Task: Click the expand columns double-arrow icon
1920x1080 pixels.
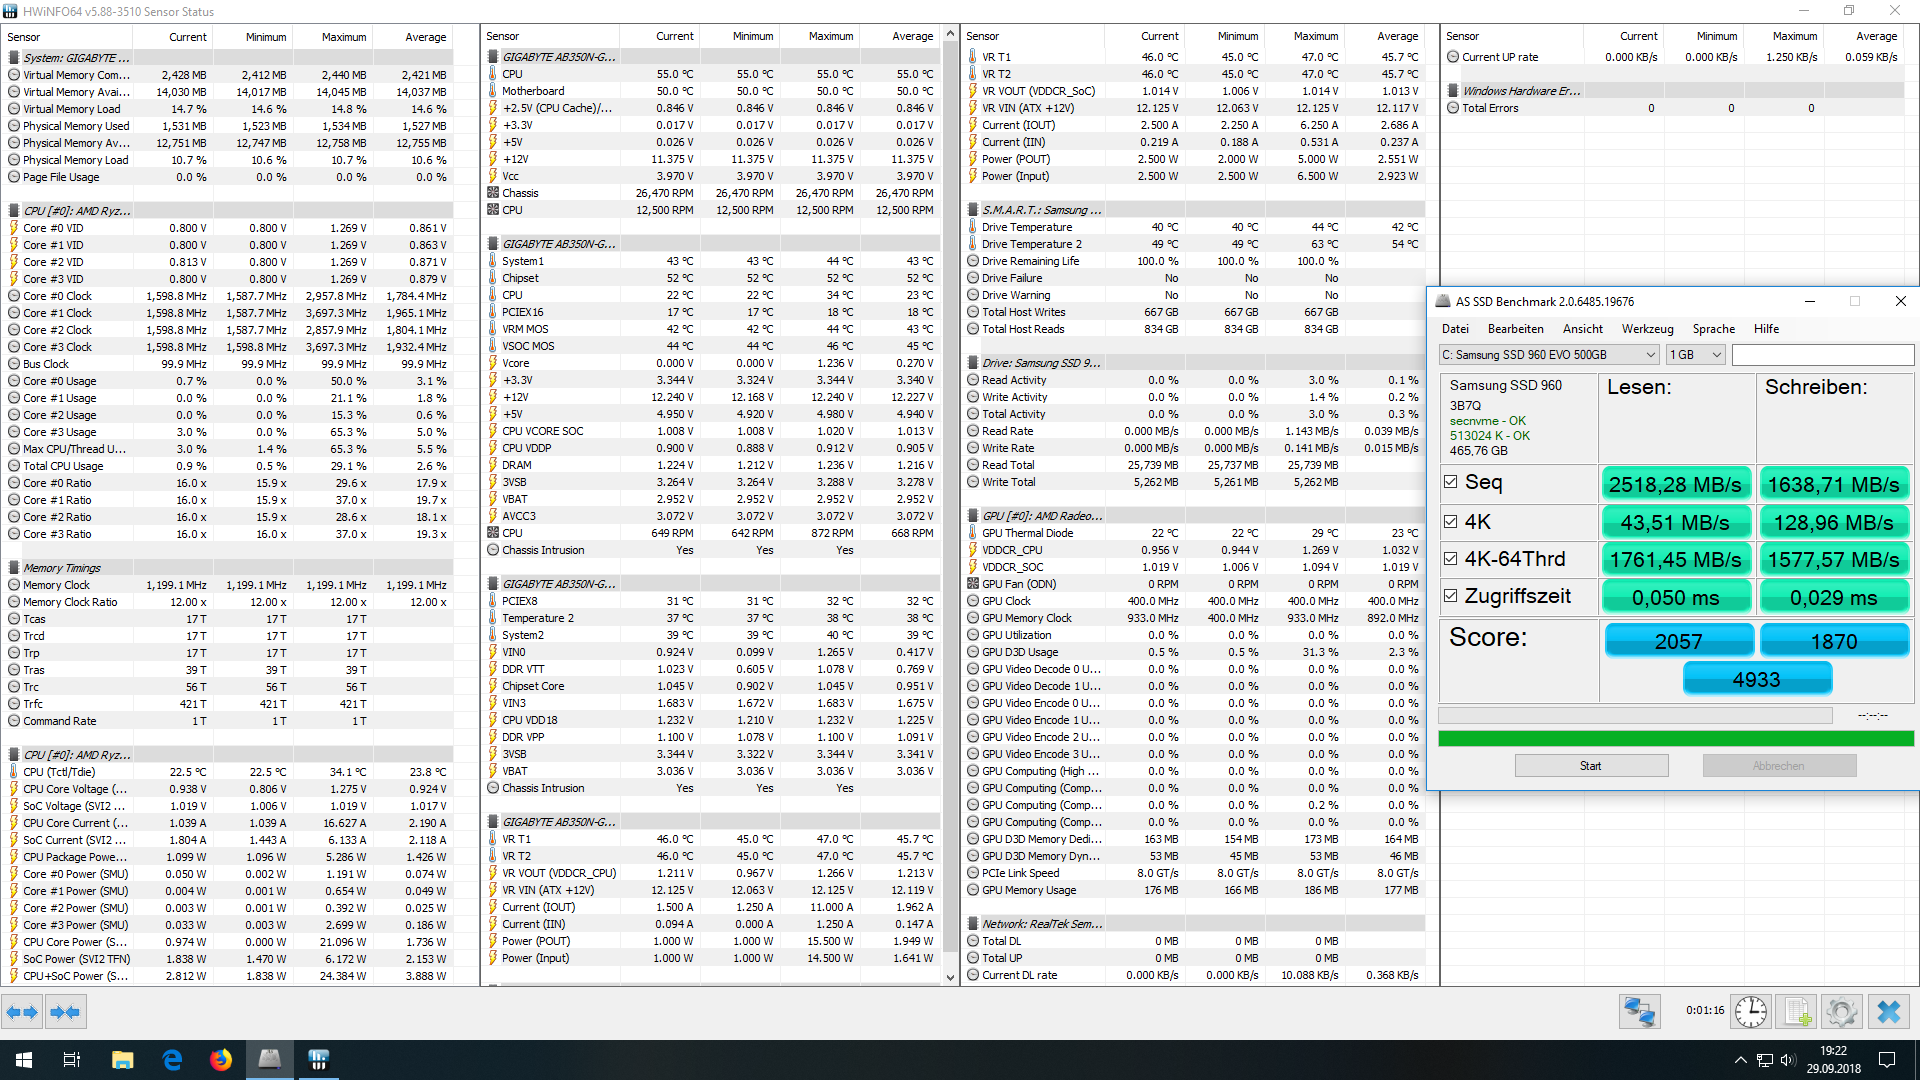Action: click(x=21, y=1012)
